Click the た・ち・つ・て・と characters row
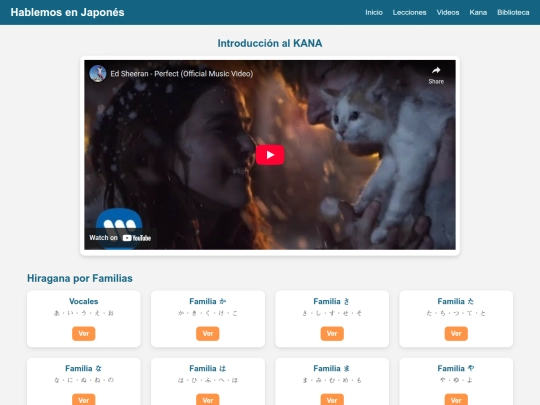This screenshot has height=405, width=540. pyautogui.click(x=456, y=313)
